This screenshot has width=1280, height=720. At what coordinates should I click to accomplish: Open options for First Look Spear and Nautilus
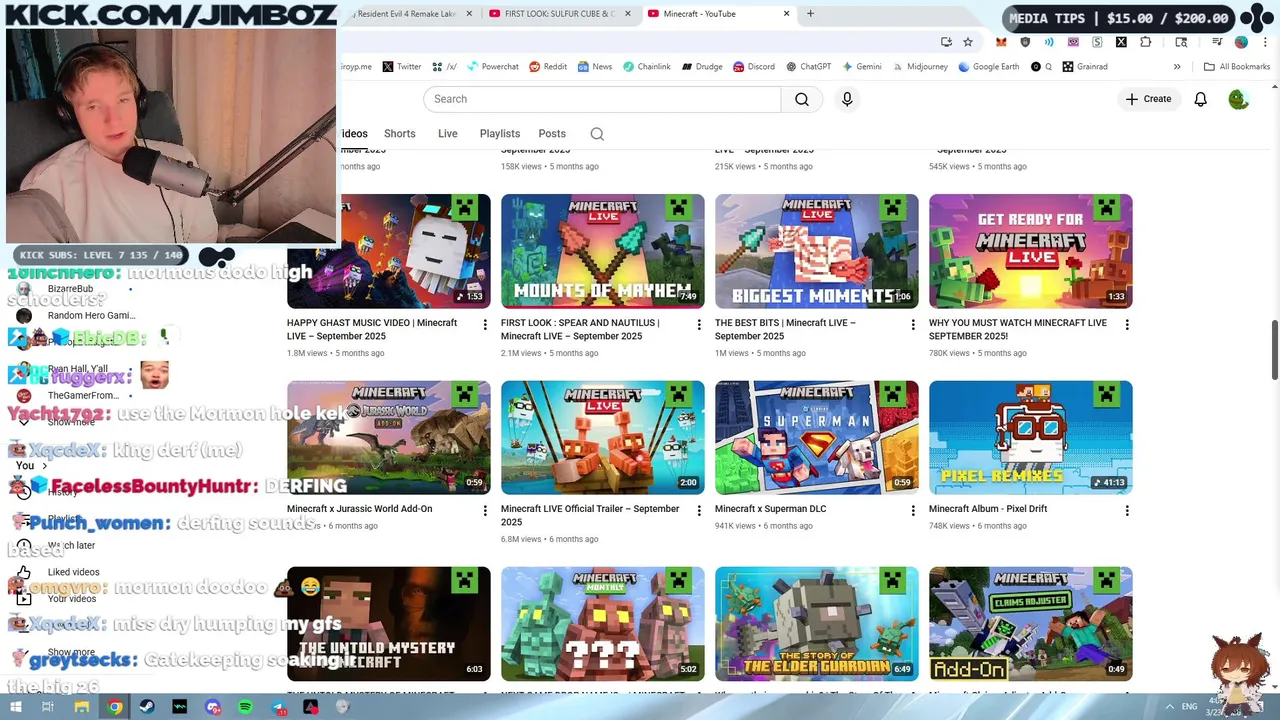[x=699, y=325]
